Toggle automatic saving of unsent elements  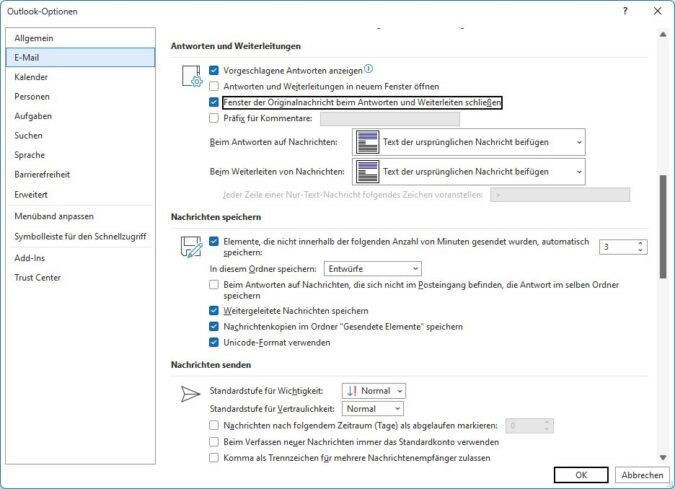click(214, 241)
